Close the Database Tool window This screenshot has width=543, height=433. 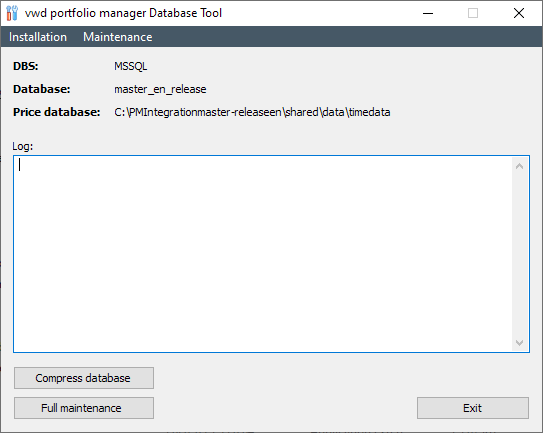[x=519, y=13]
